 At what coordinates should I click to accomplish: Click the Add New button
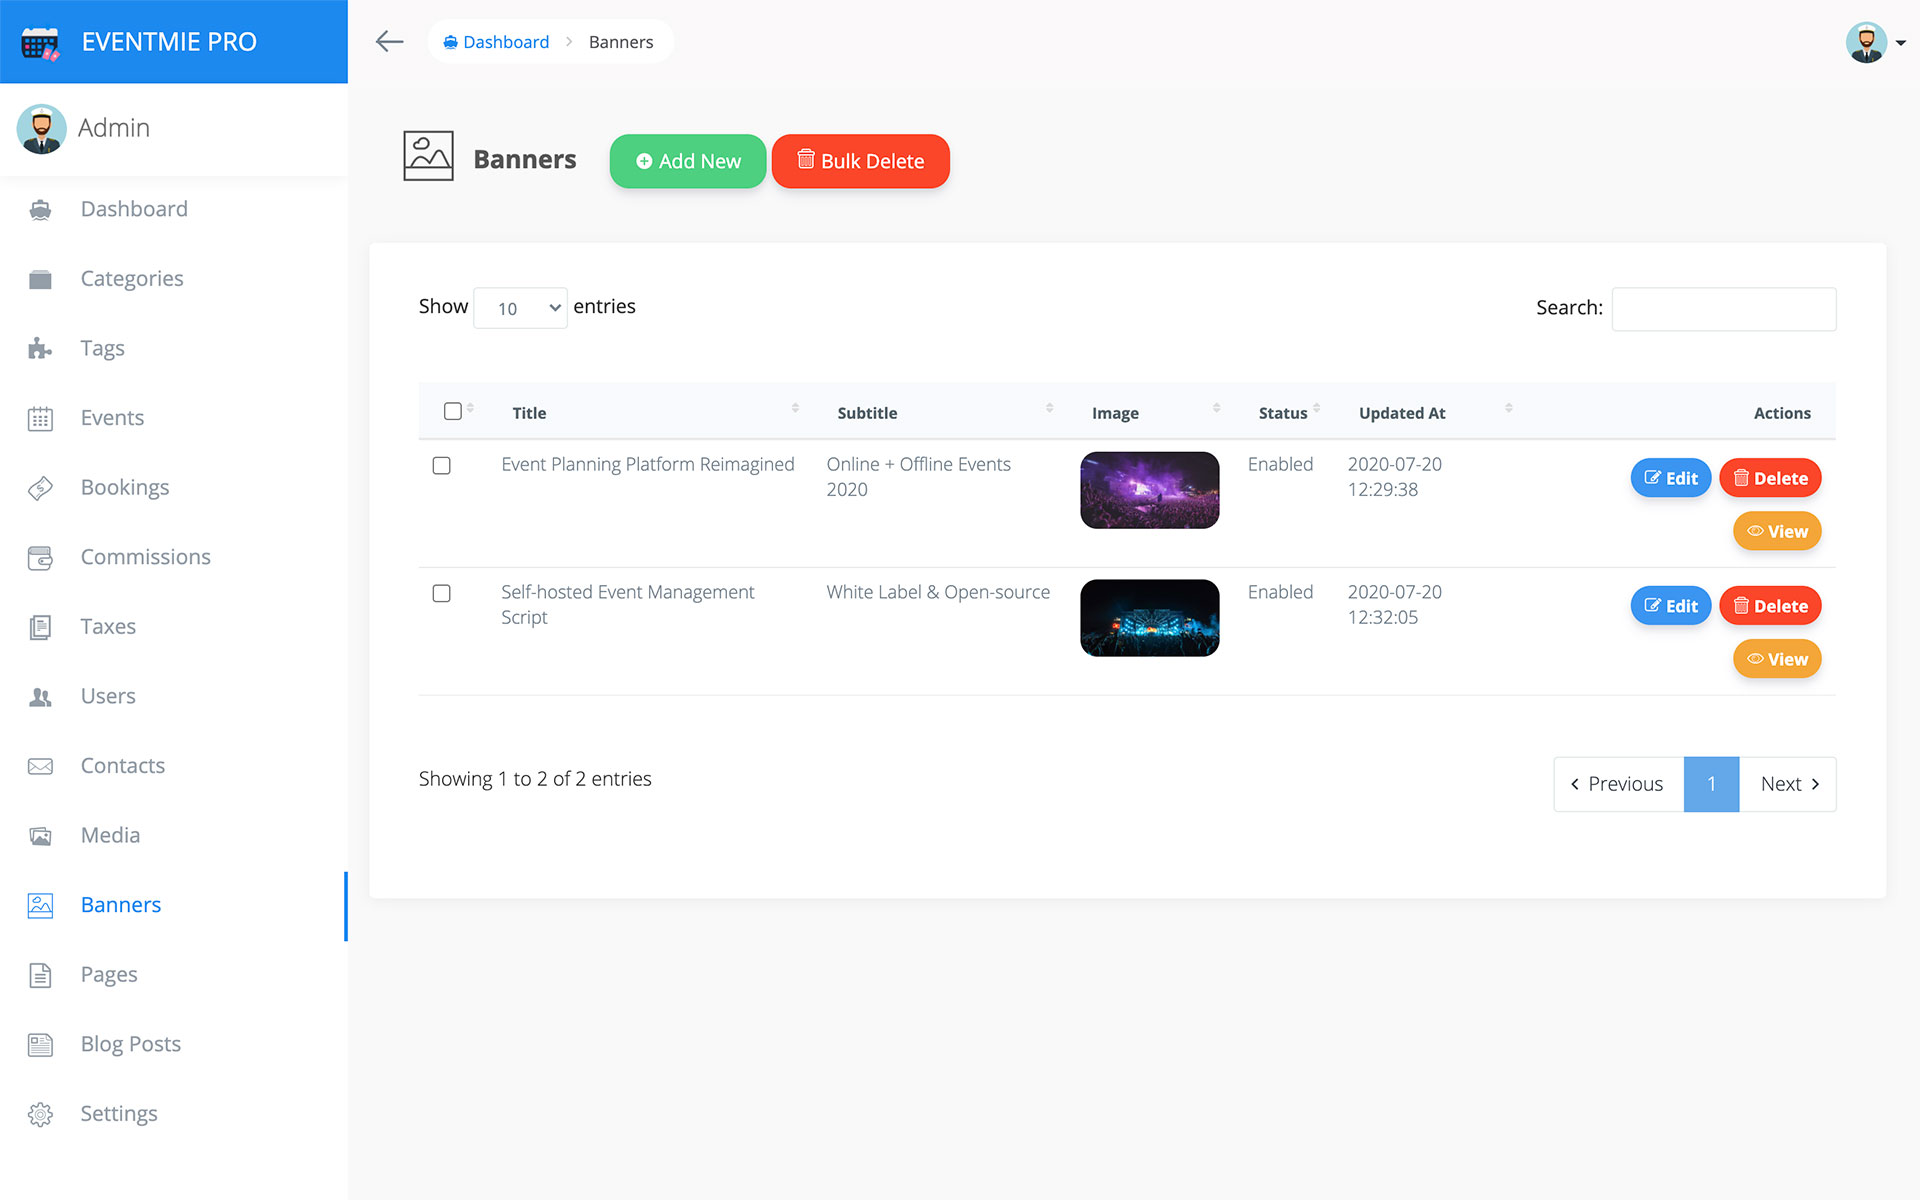point(688,161)
